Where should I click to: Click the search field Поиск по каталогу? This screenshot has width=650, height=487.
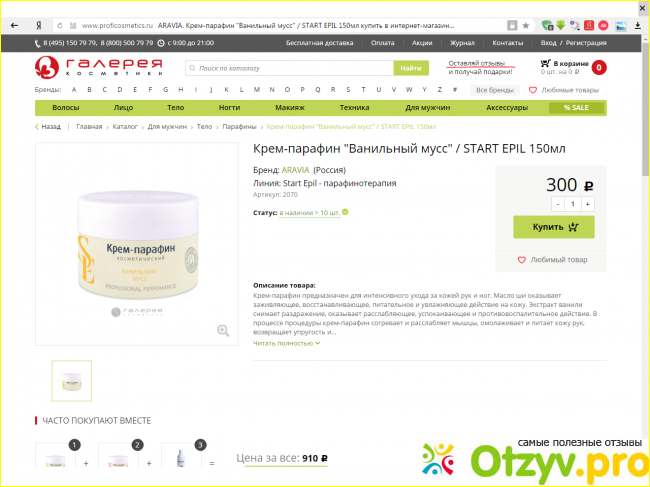click(x=289, y=68)
